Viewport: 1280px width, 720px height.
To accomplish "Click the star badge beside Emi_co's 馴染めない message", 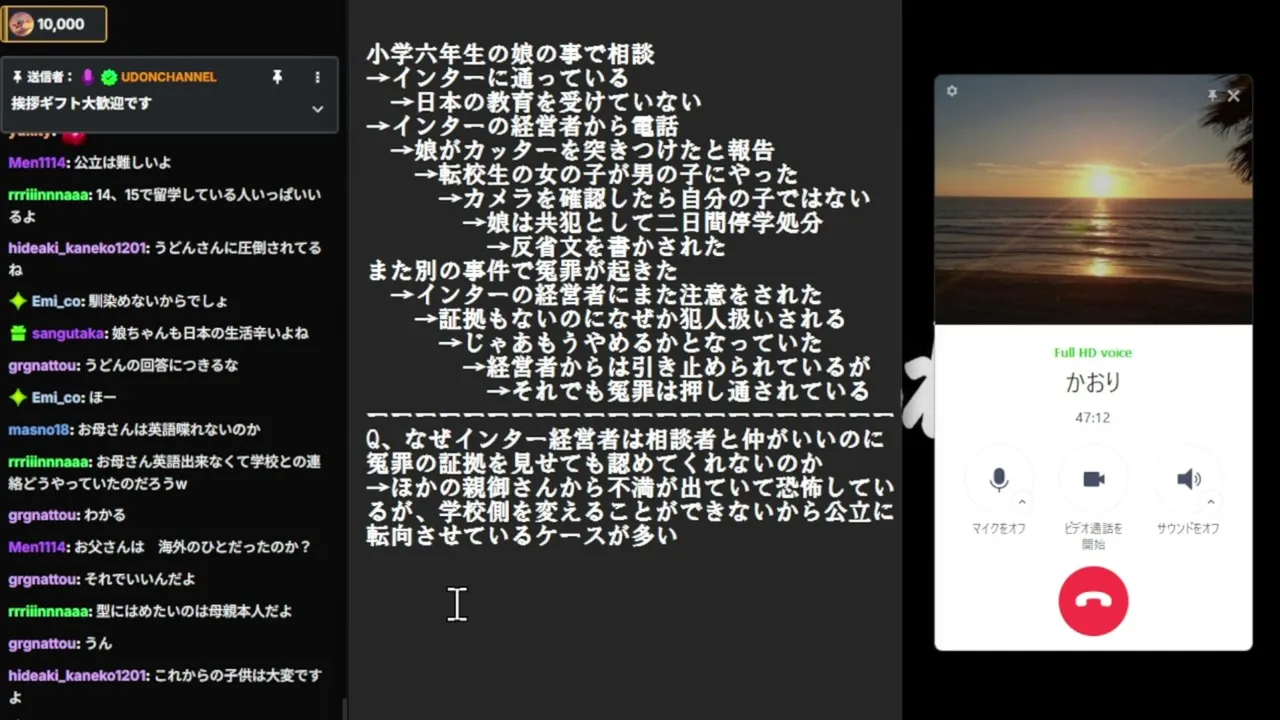I will click(x=17, y=301).
